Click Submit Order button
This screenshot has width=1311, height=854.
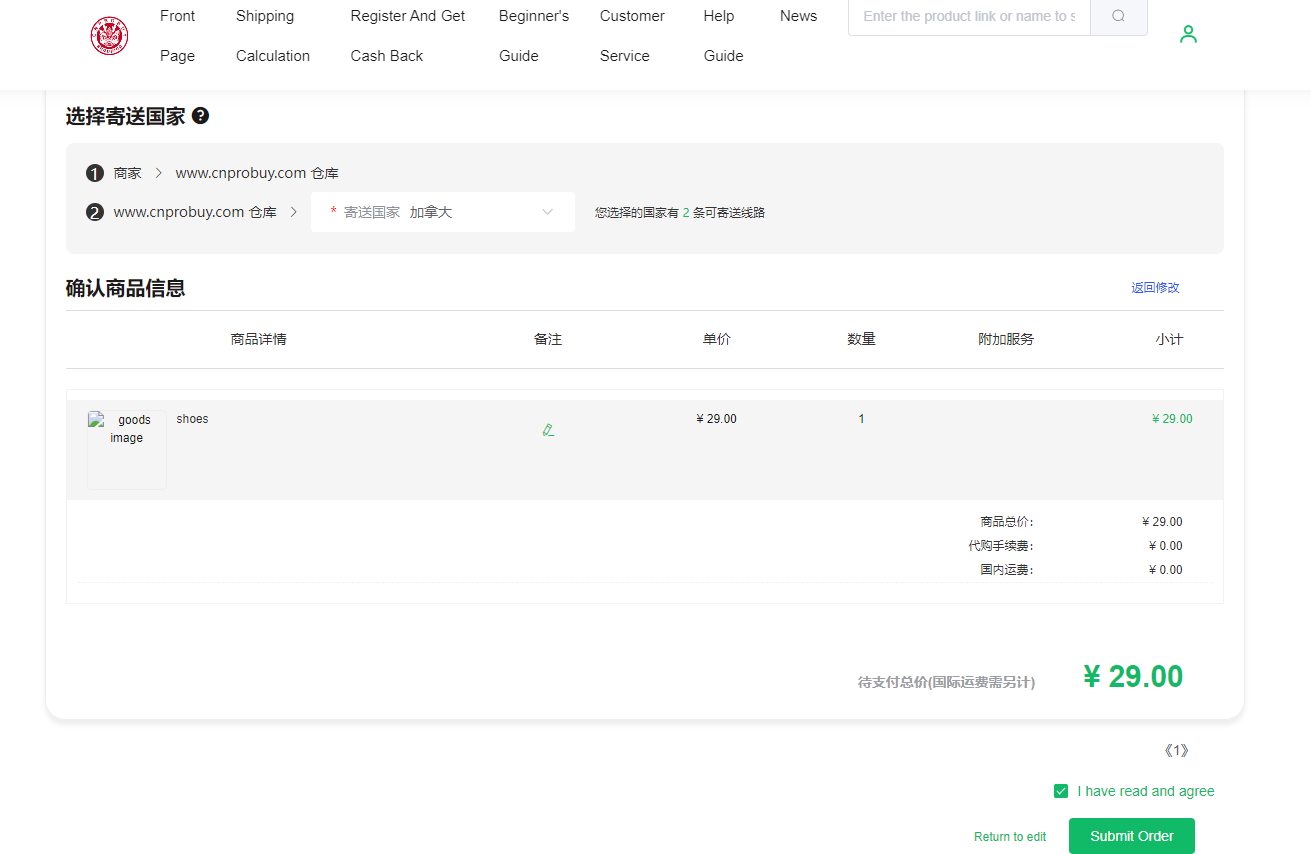(x=1132, y=836)
